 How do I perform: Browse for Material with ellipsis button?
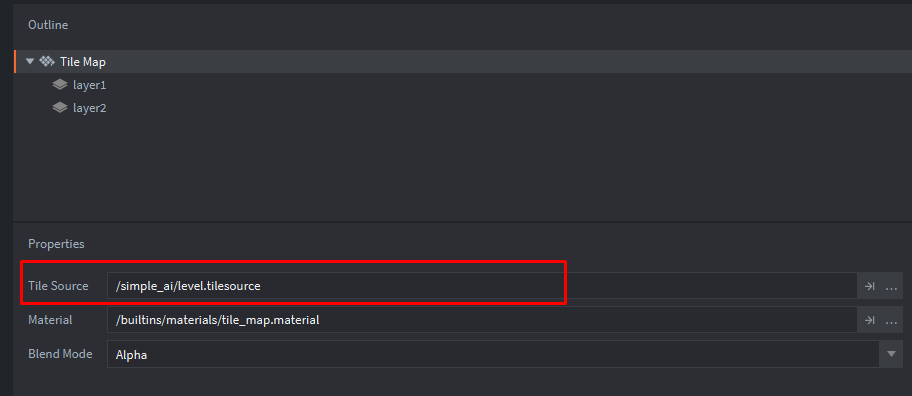(x=891, y=320)
